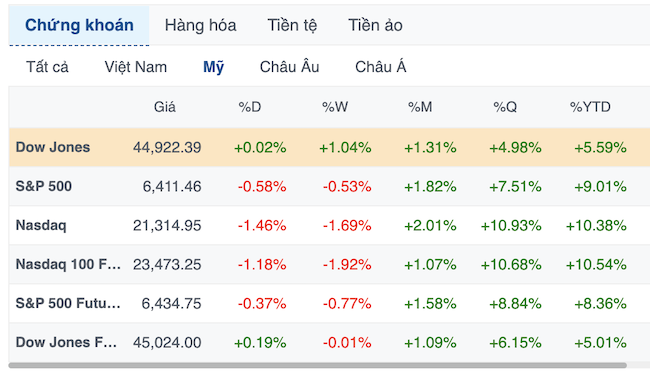Open the Dow Jones index row
Screen dimensions: 650x382
(x=329, y=147)
